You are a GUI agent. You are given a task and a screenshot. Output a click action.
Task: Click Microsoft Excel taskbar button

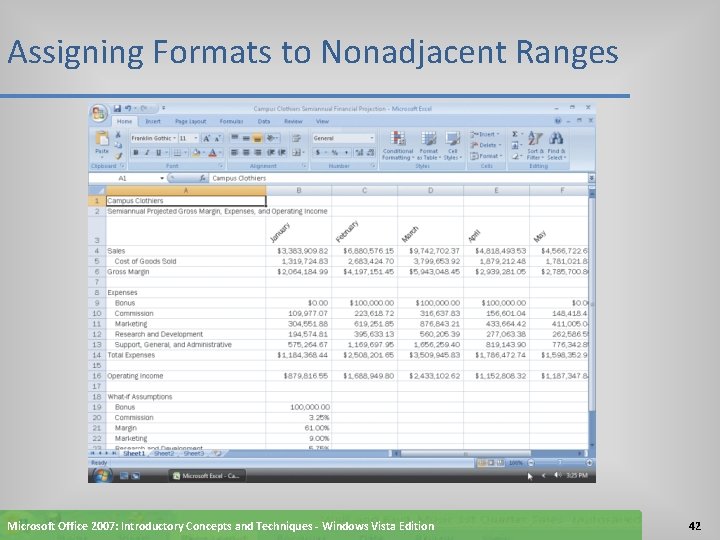pyautogui.click(x=207, y=476)
